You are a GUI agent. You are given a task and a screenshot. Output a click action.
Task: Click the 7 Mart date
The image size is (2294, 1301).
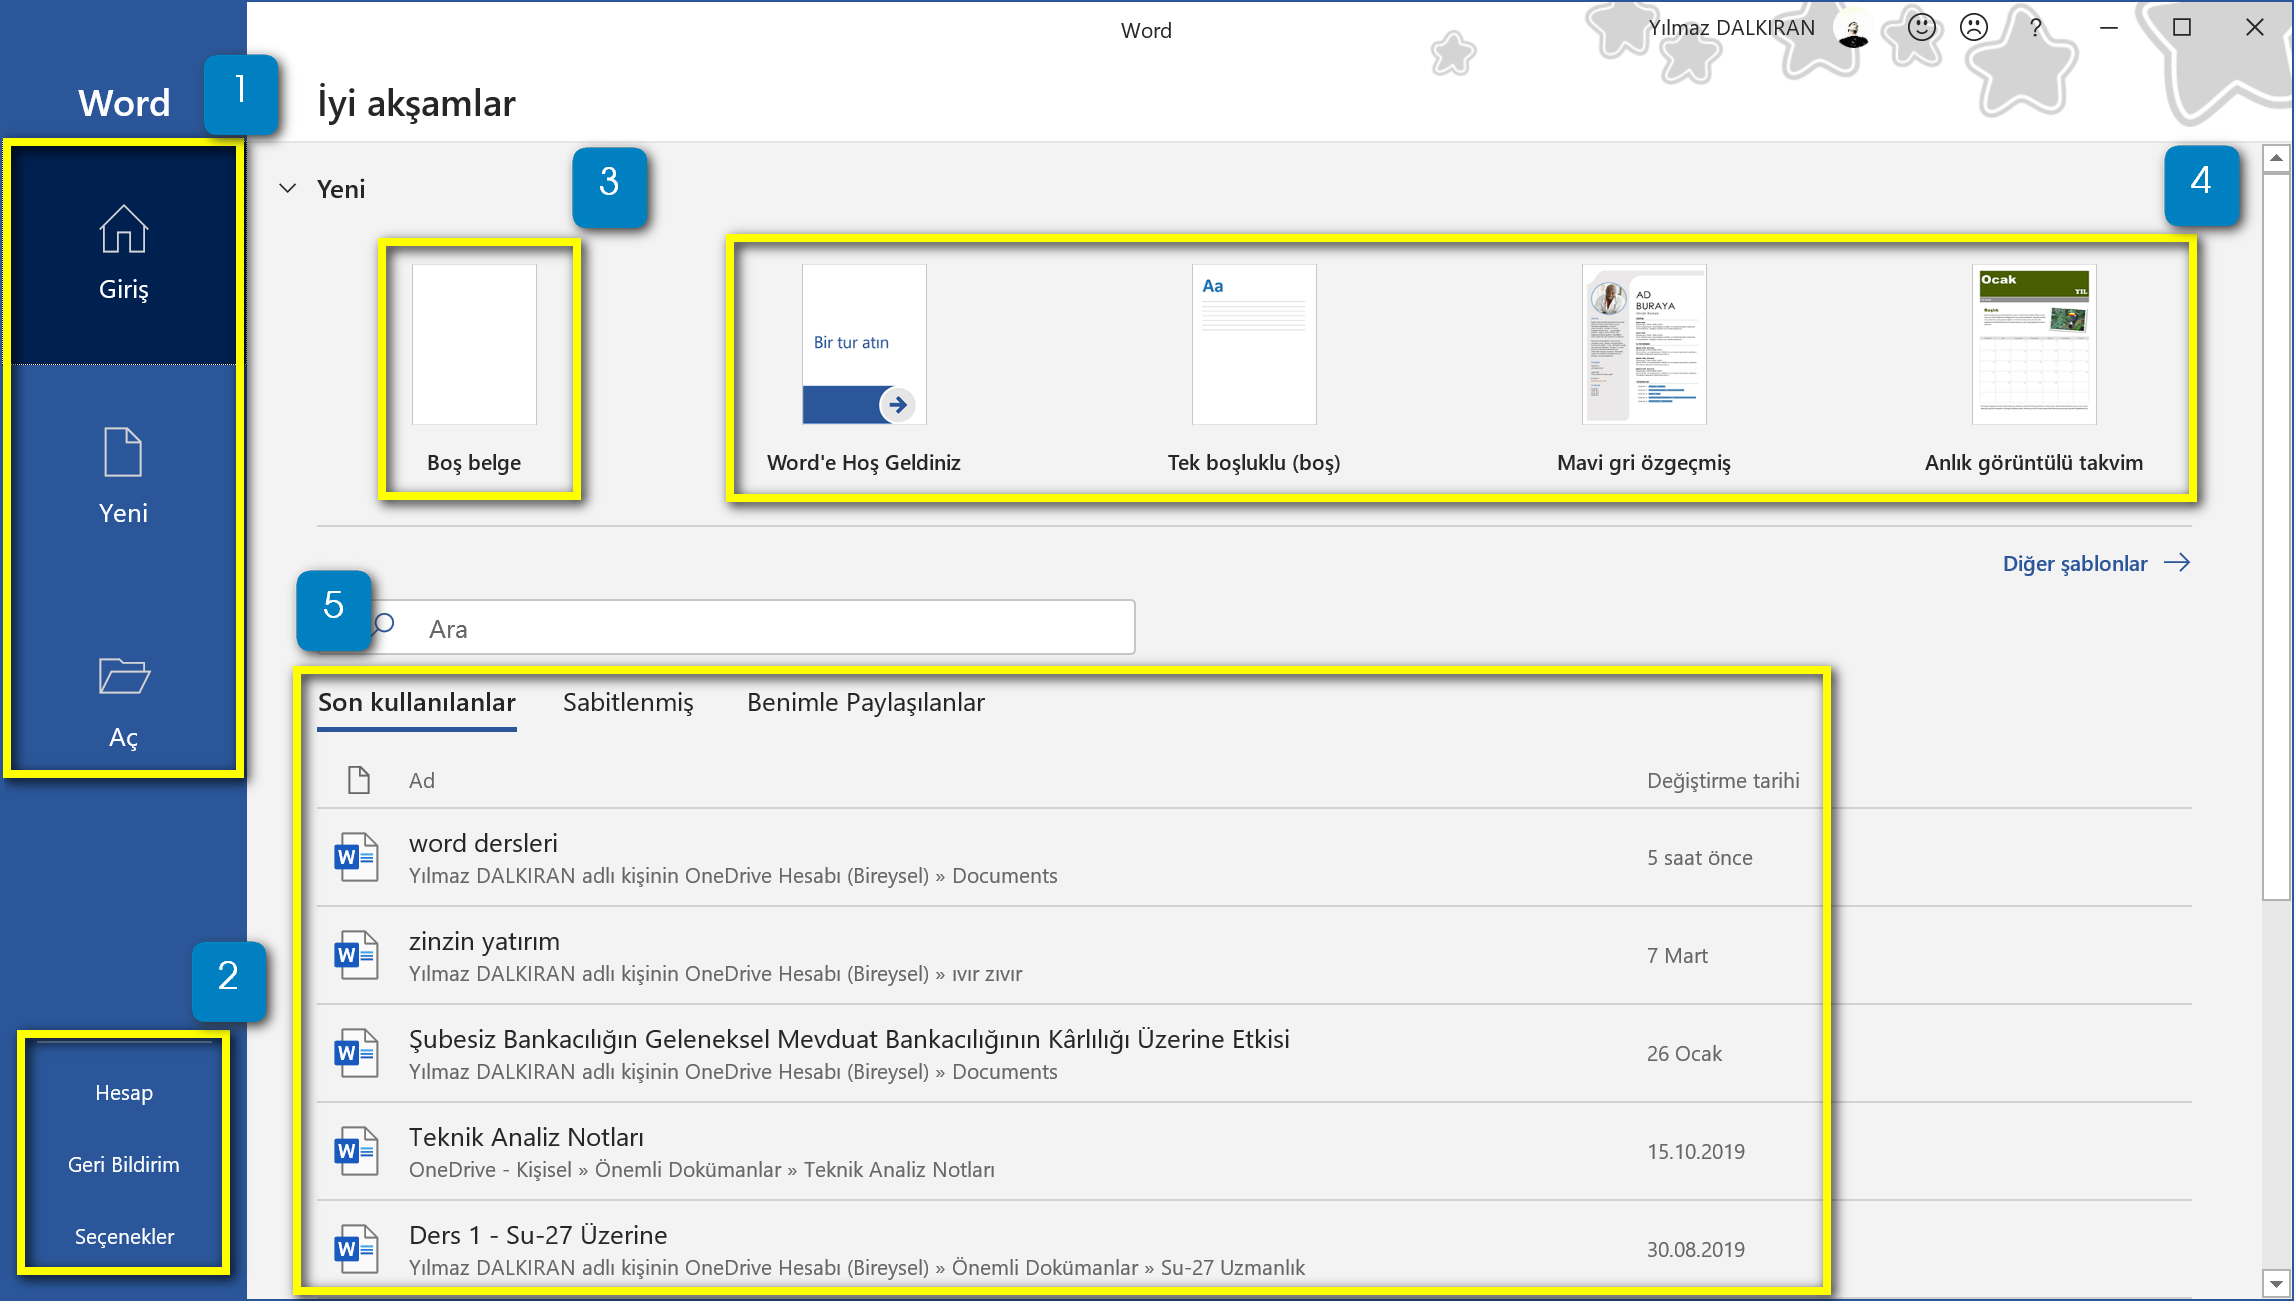click(x=1677, y=956)
